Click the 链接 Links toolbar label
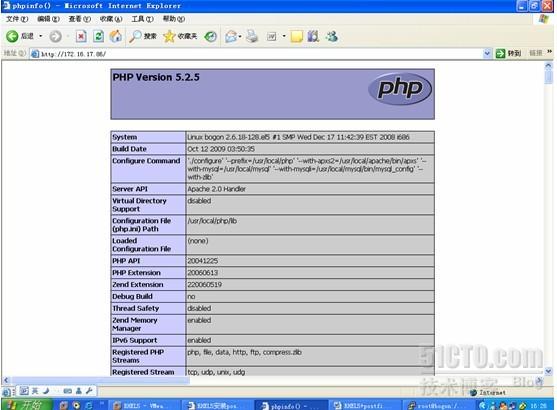 (536, 53)
